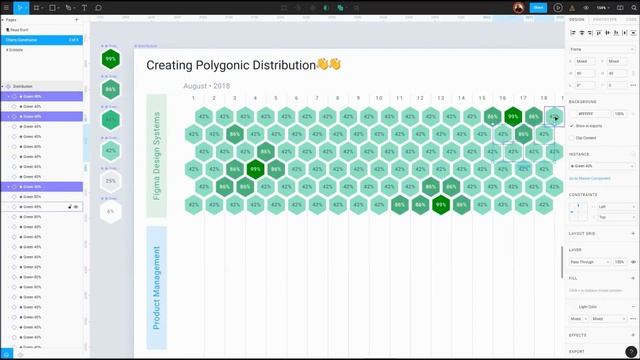Open the instance Green 40% dropdown
The image size is (640, 360).
[602, 166]
